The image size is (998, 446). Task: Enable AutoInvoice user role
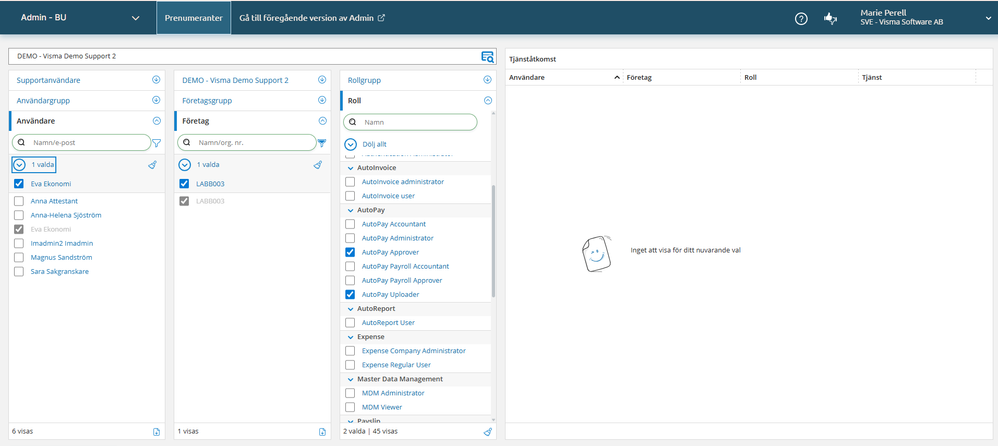[x=349, y=196]
